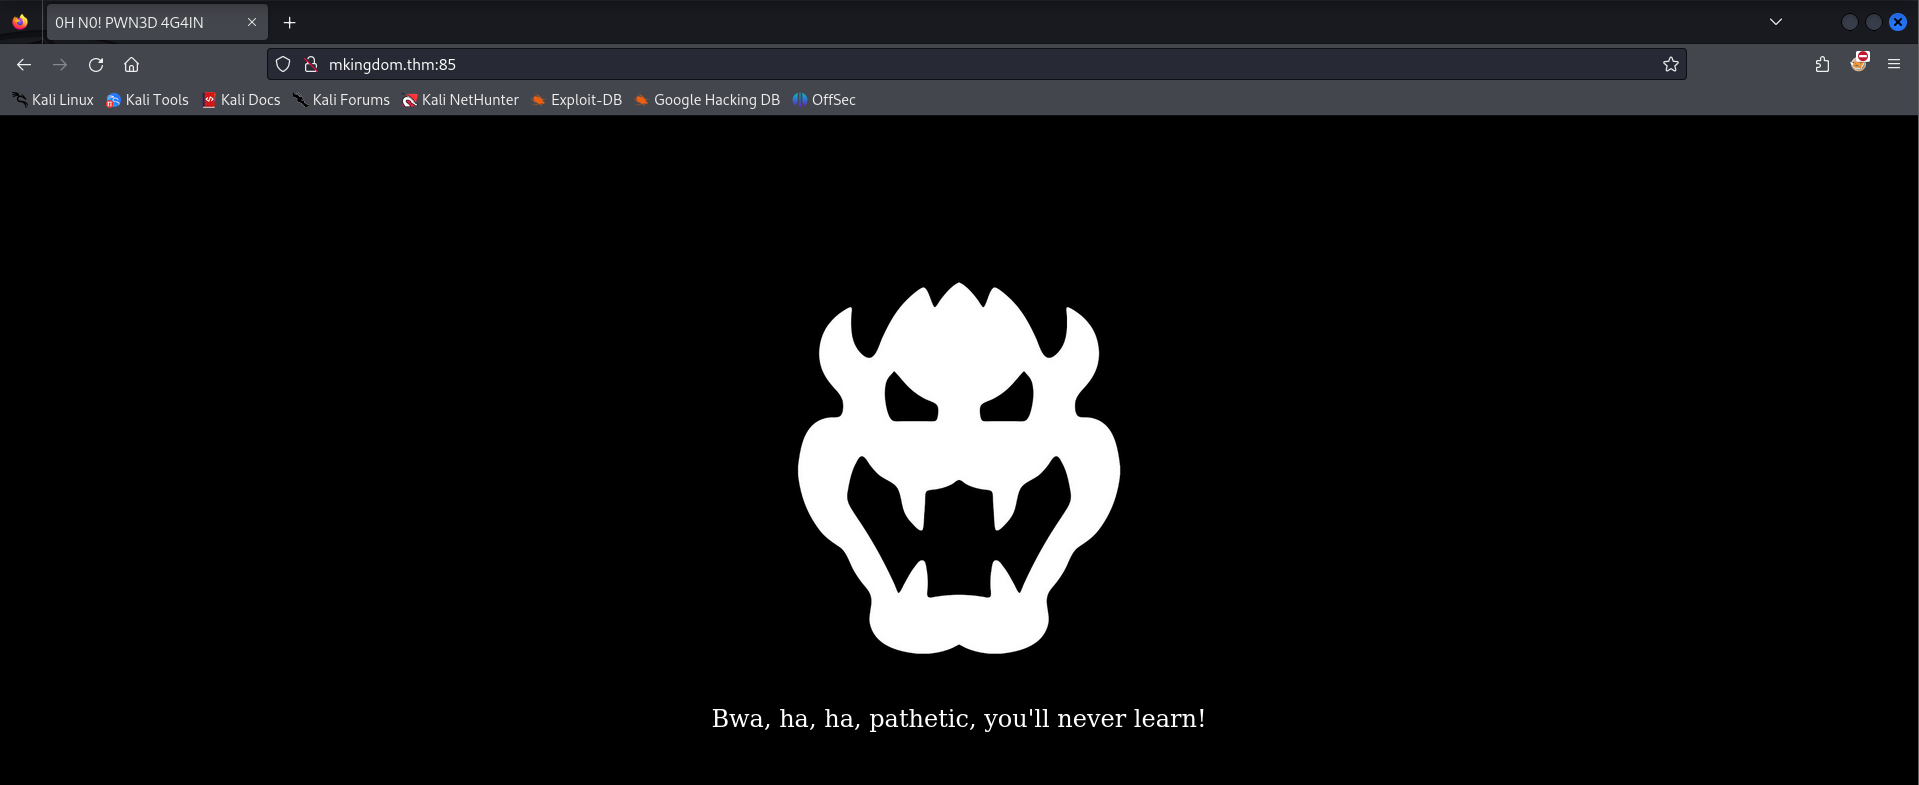Screen dimensions: 1919x785
Task: Close the browser window
Action: [x=1897, y=22]
